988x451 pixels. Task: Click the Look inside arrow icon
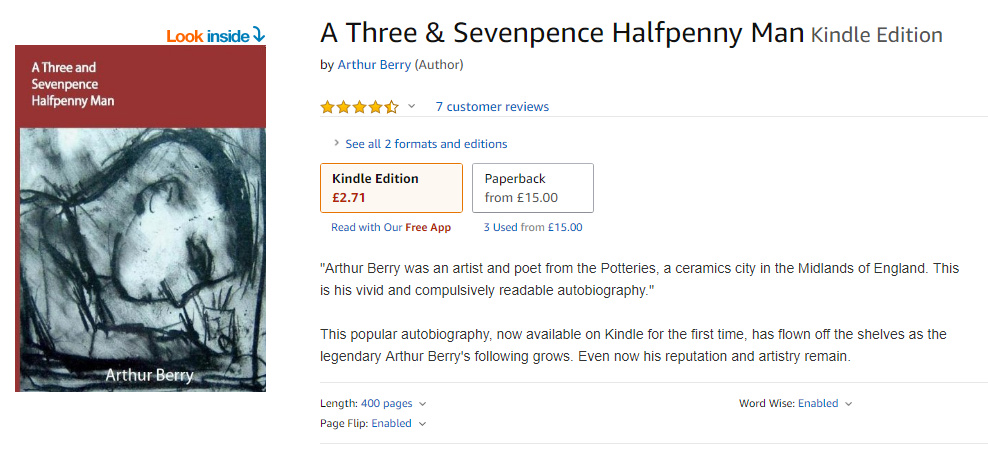259,35
